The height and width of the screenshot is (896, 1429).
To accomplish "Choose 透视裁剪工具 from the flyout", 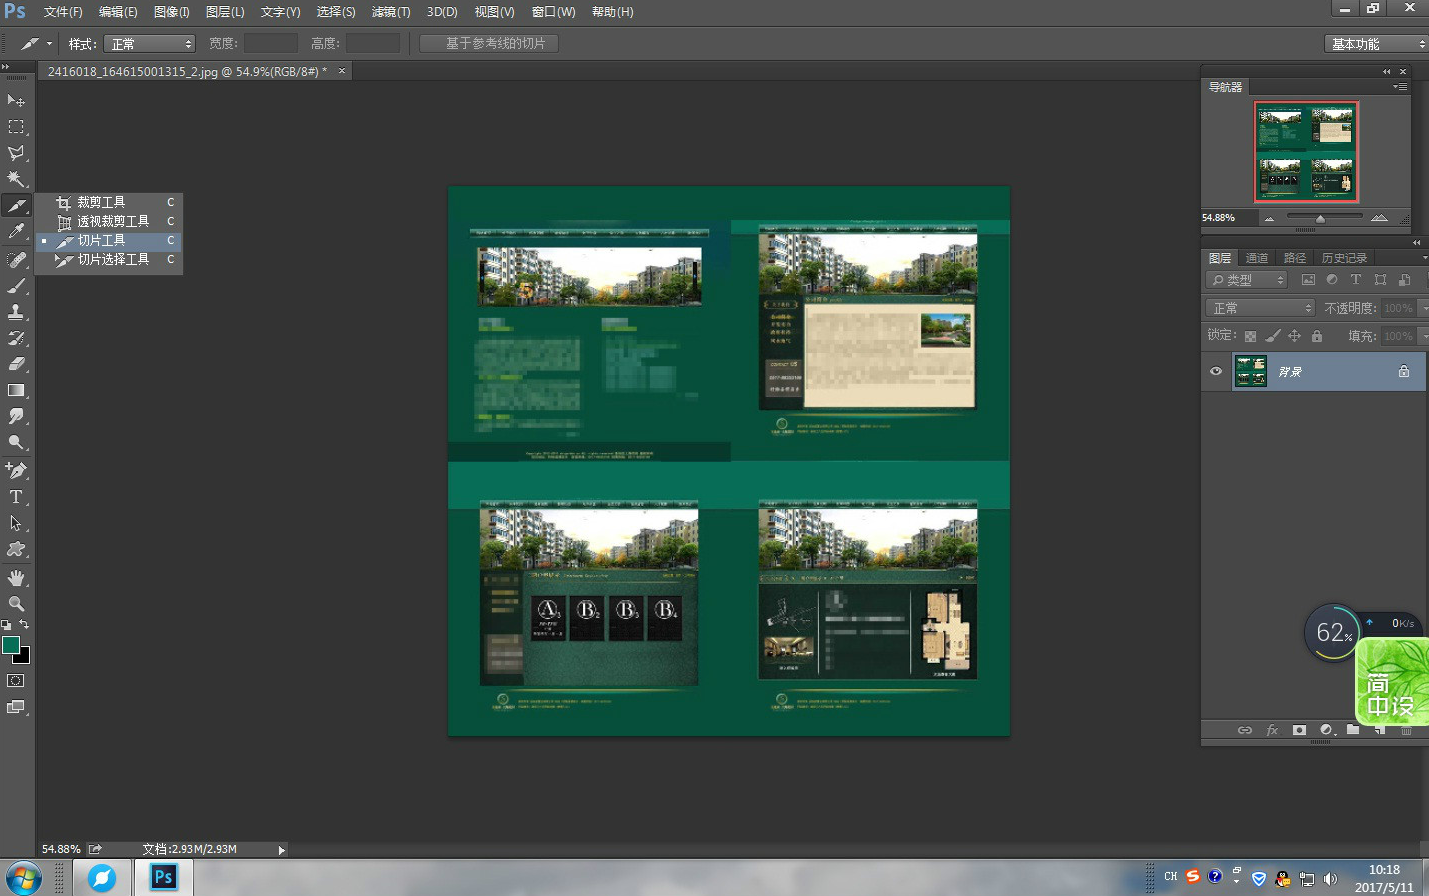I will pyautogui.click(x=108, y=221).
